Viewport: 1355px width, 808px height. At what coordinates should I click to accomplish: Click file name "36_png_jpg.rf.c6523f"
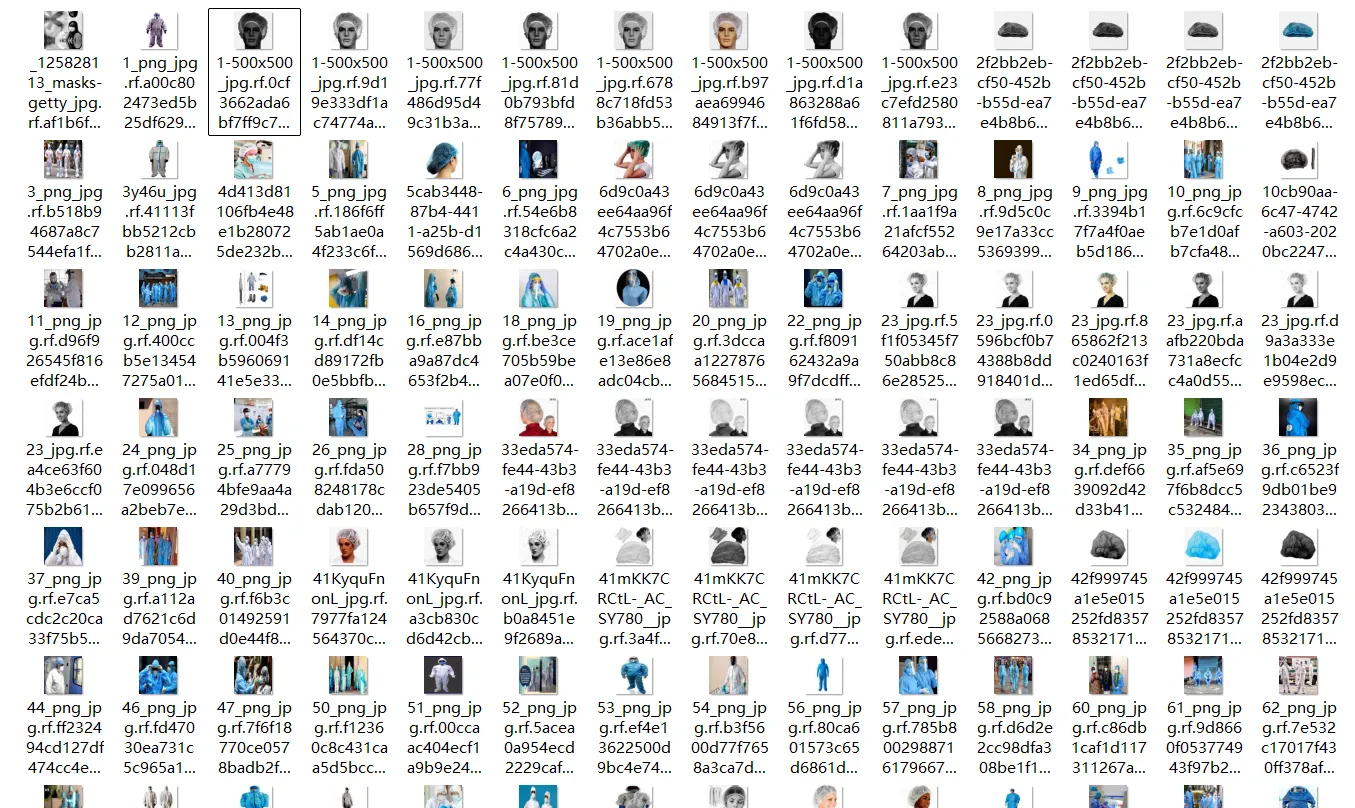(1300, 480)
